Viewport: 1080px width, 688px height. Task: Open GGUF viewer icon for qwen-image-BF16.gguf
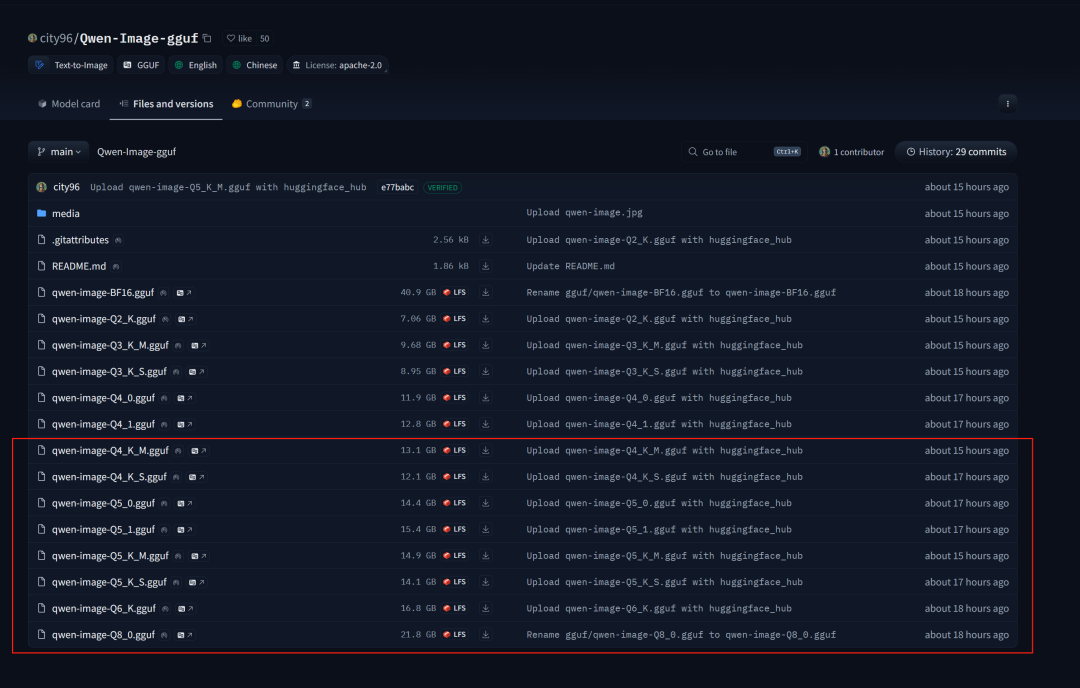point(184,293)
